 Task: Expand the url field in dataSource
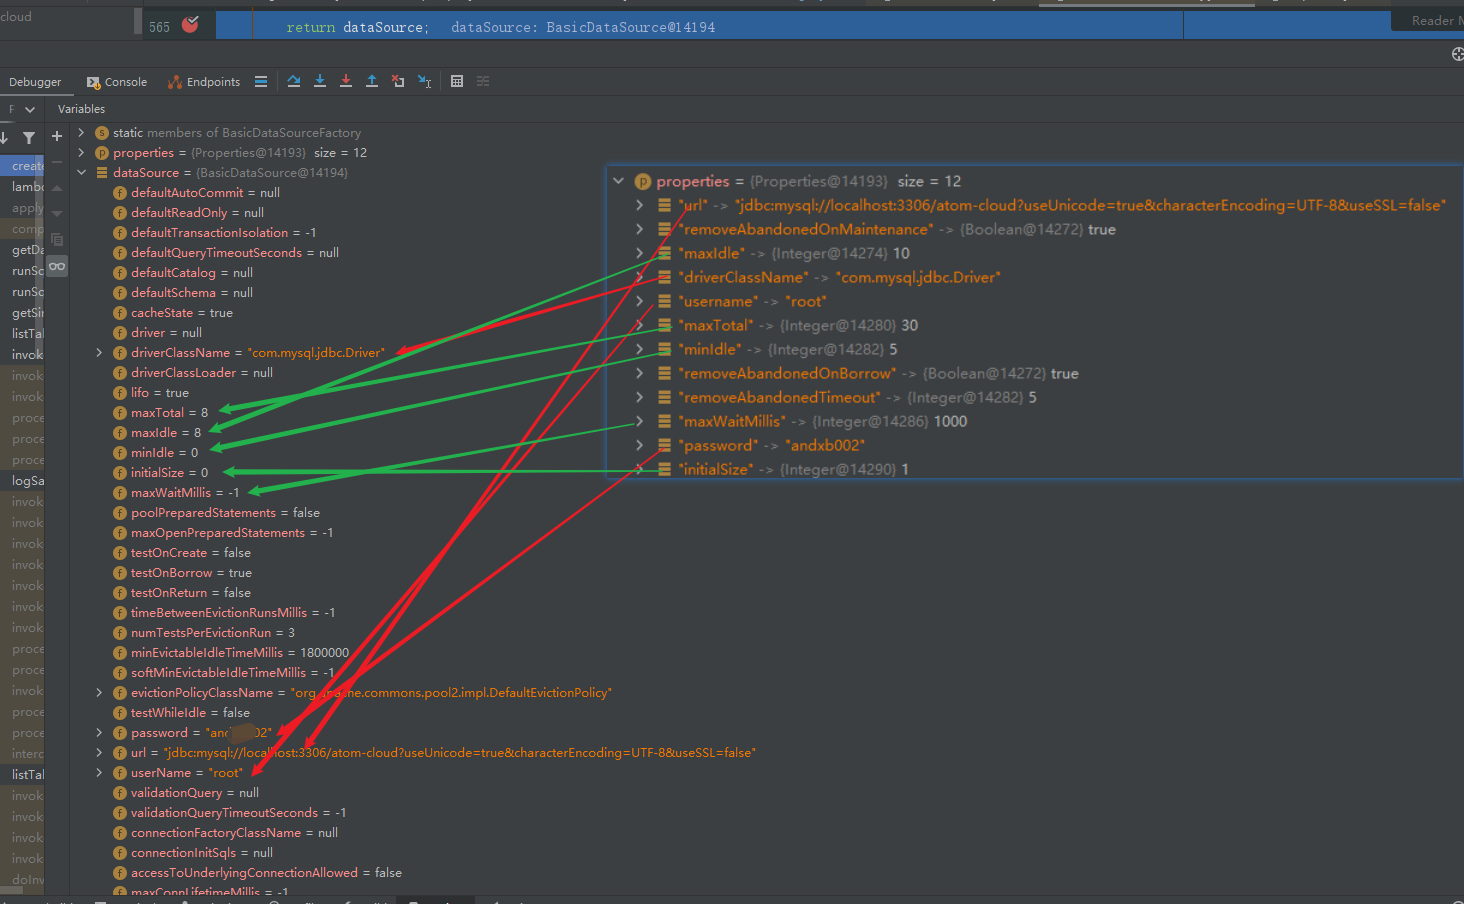click(99, 752)
